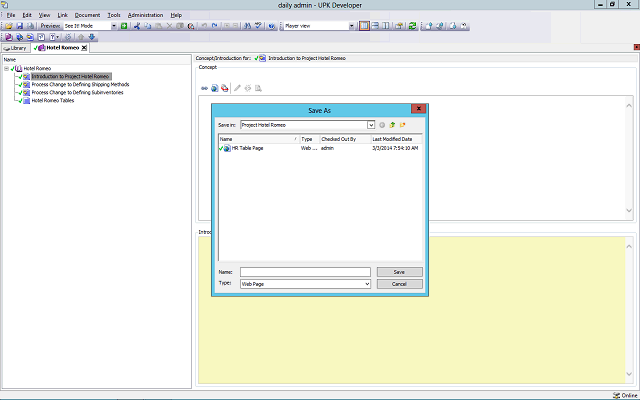Select the Hotel Romeo root node
The image size is (640, 400).
(x=37, y=69)
